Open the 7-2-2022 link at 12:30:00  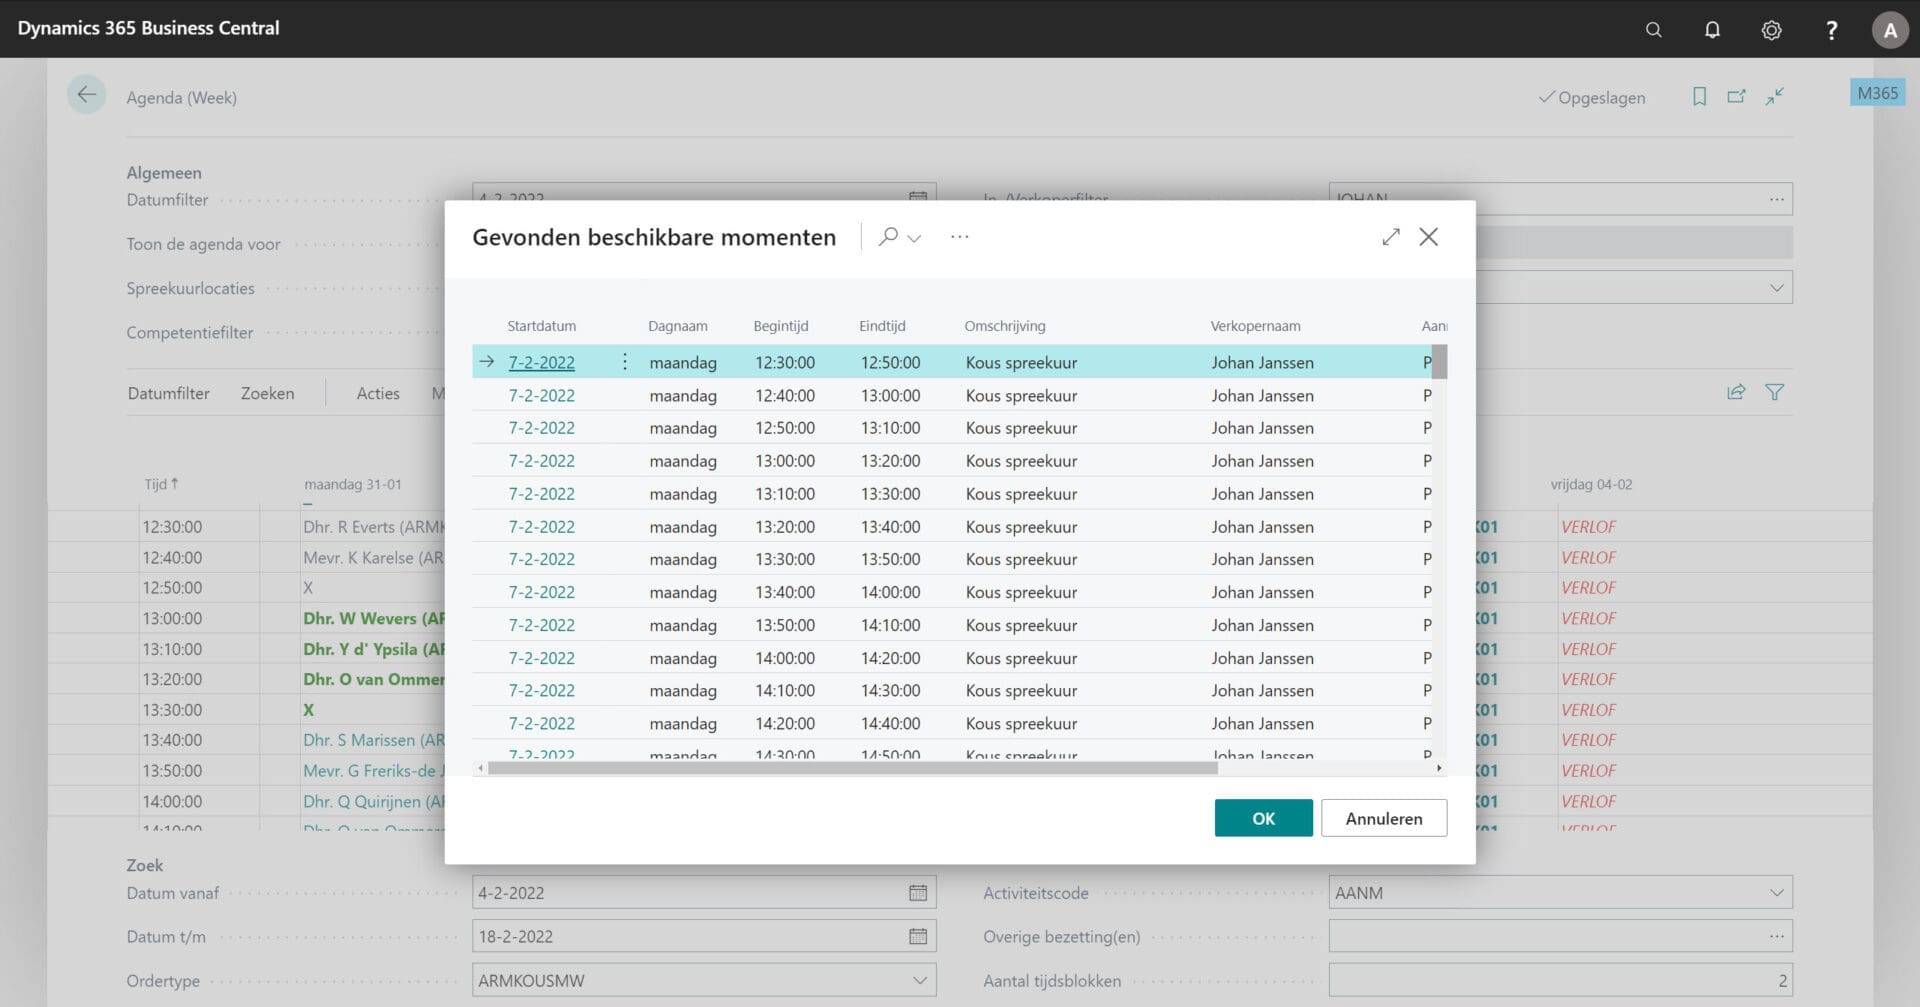tap(542, 362)
